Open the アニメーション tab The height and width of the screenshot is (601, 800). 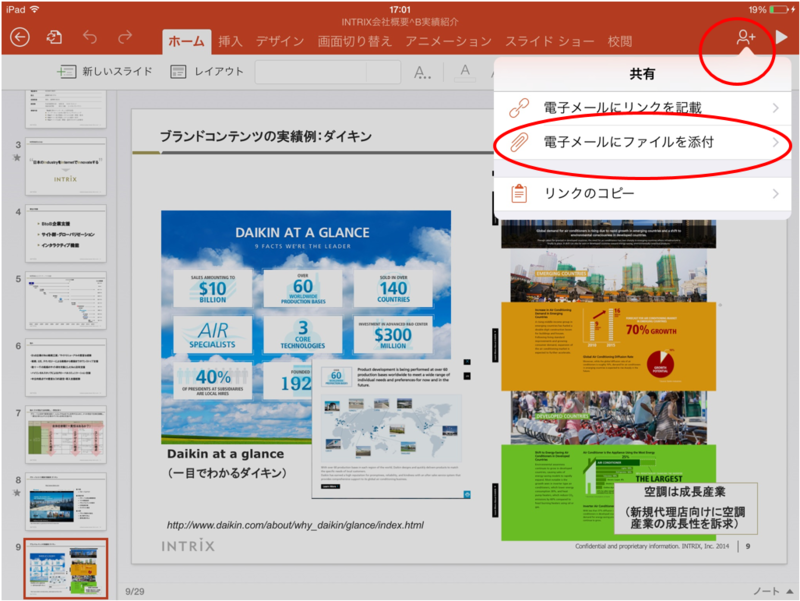(448, 41)
